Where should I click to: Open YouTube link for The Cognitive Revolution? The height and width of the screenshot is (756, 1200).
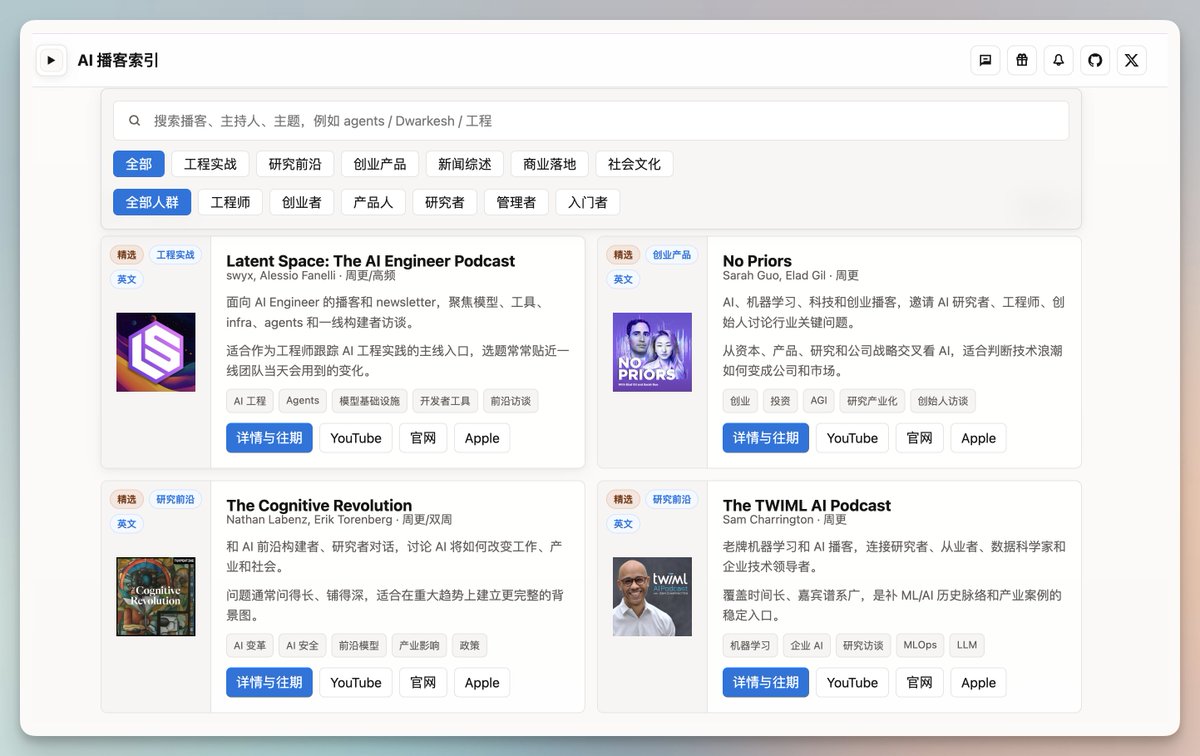pos(356,682)
